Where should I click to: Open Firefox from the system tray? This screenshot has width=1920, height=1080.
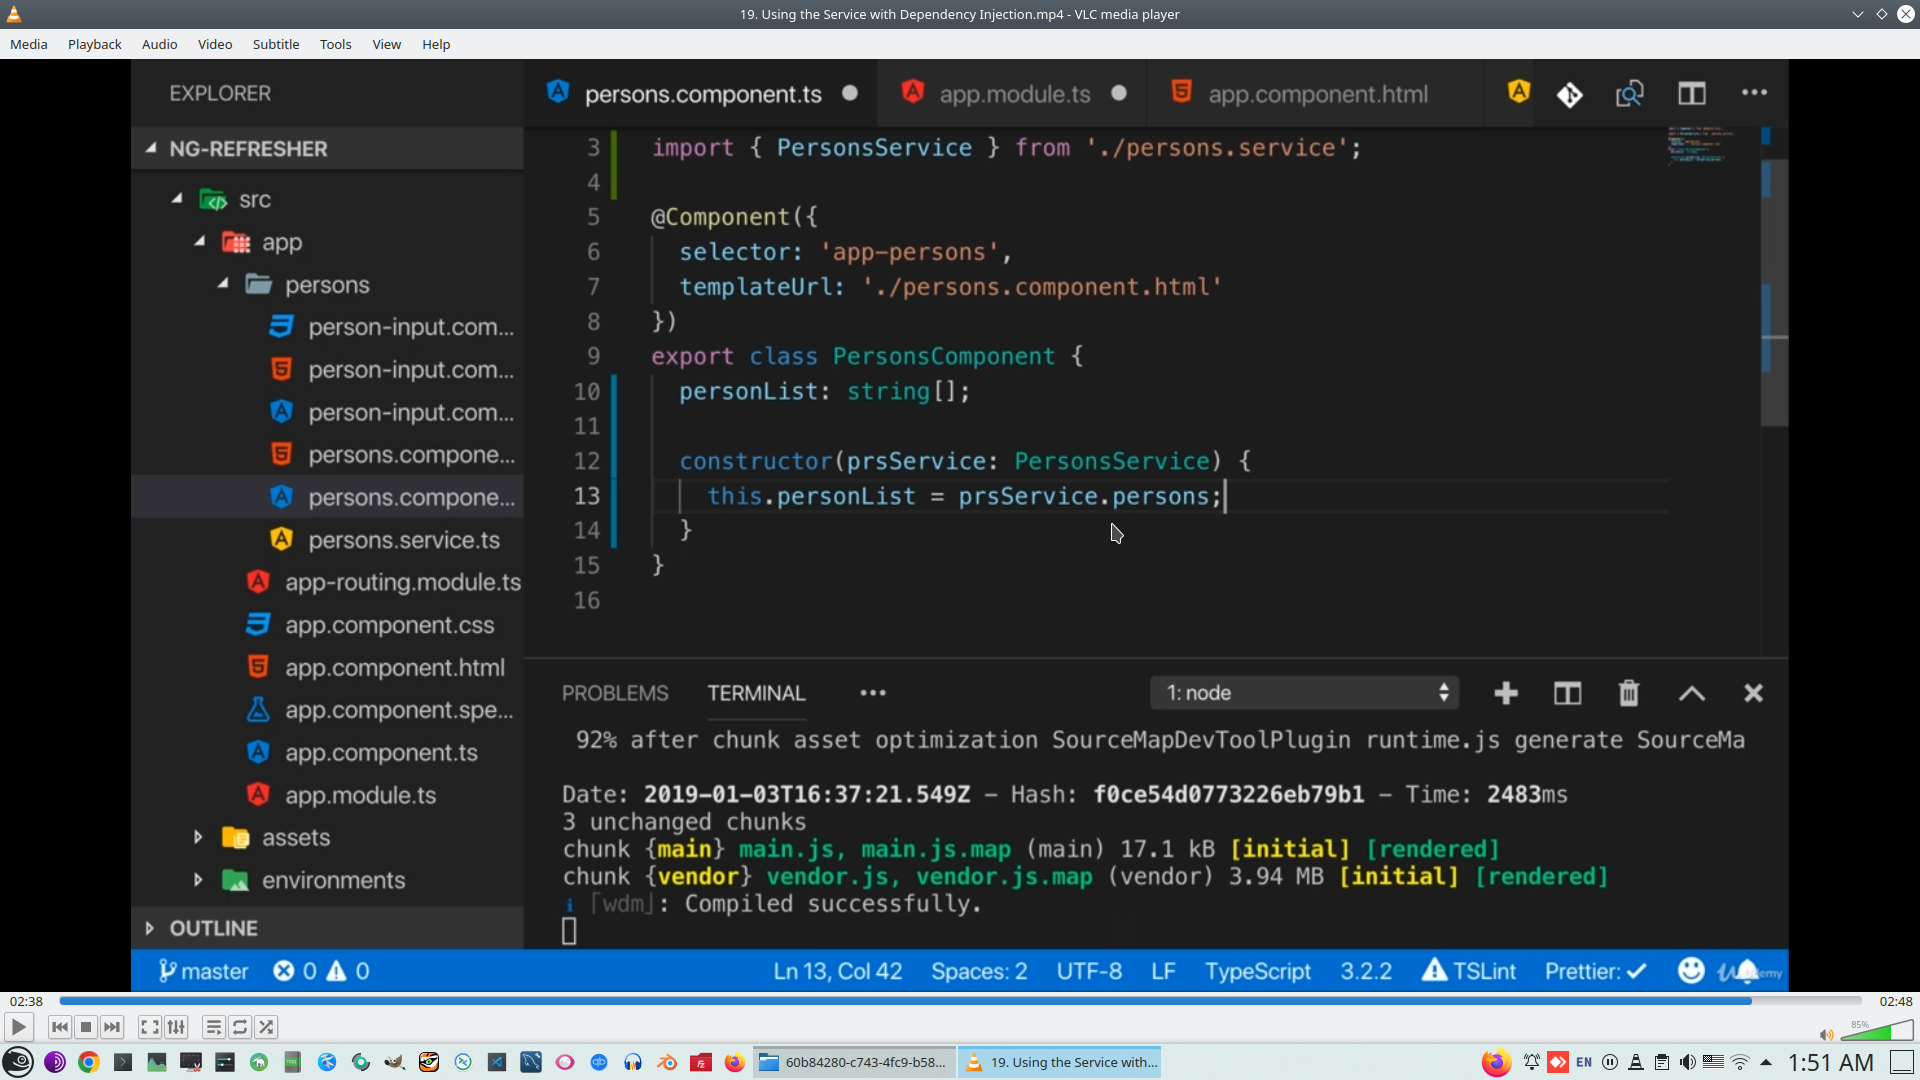coord(1496,1062)
